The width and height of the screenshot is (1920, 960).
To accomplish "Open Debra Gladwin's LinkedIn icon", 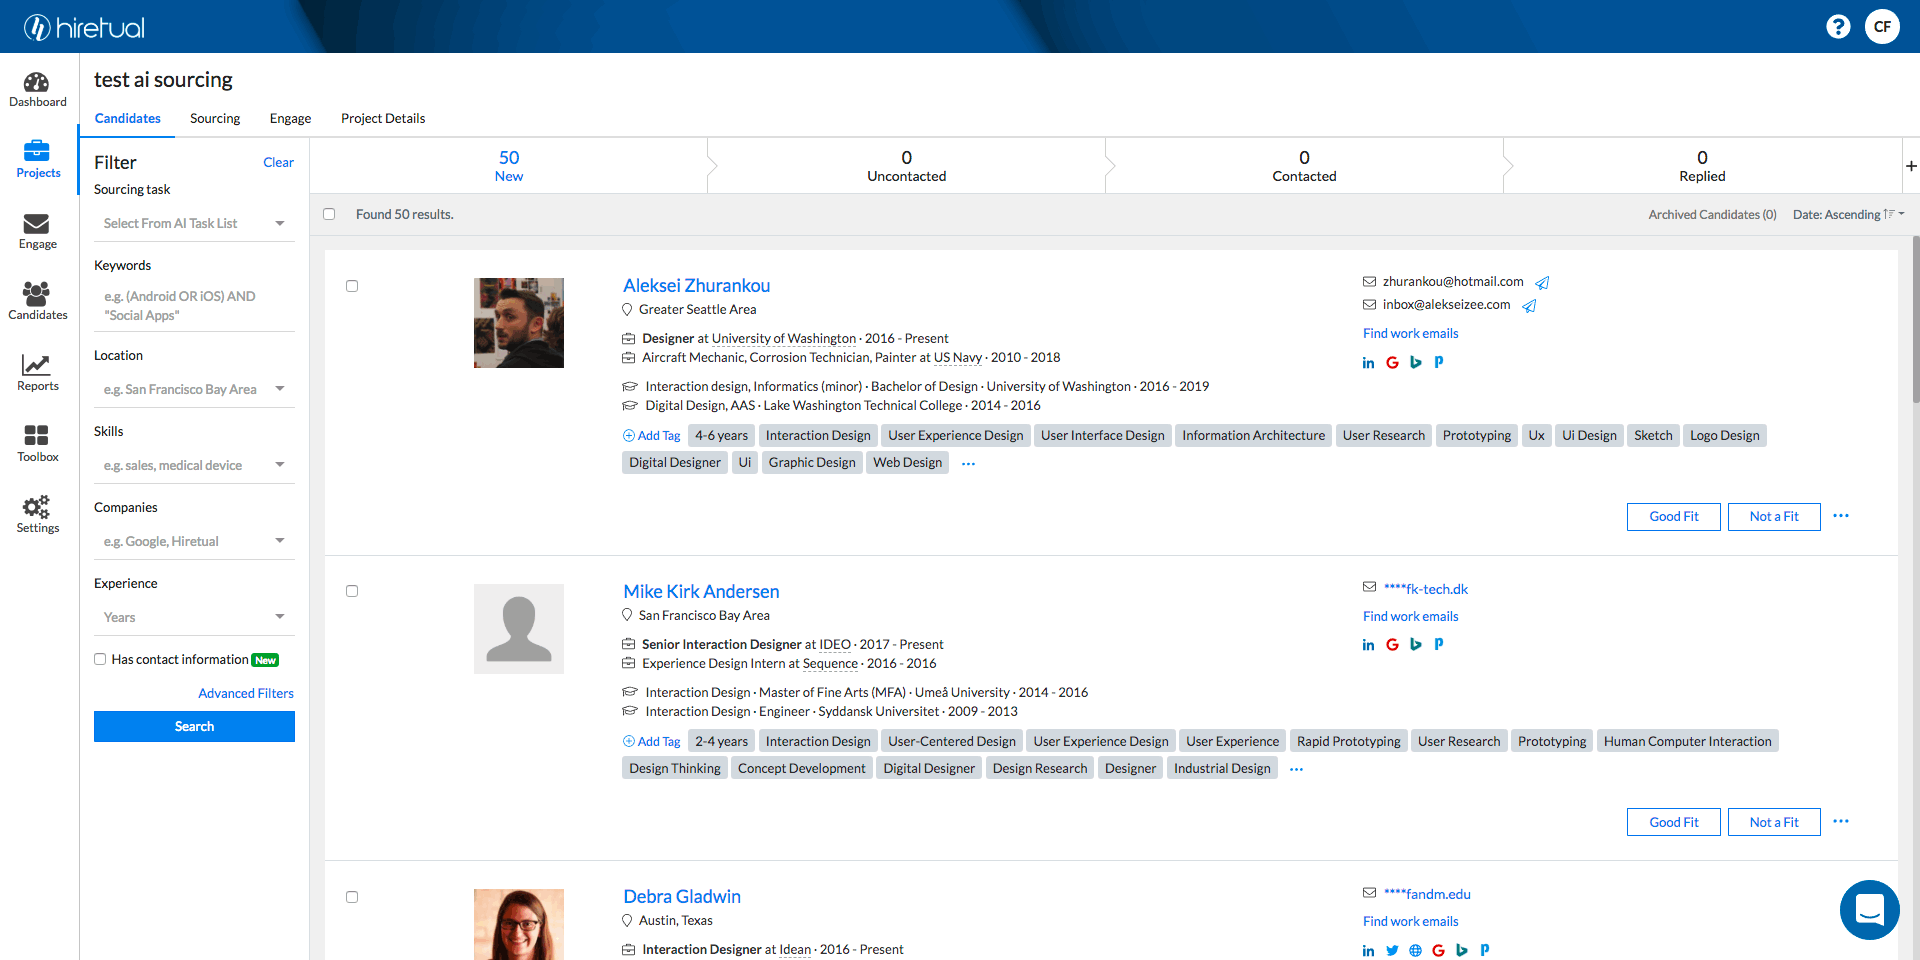I will click(x=1368, y=951).
